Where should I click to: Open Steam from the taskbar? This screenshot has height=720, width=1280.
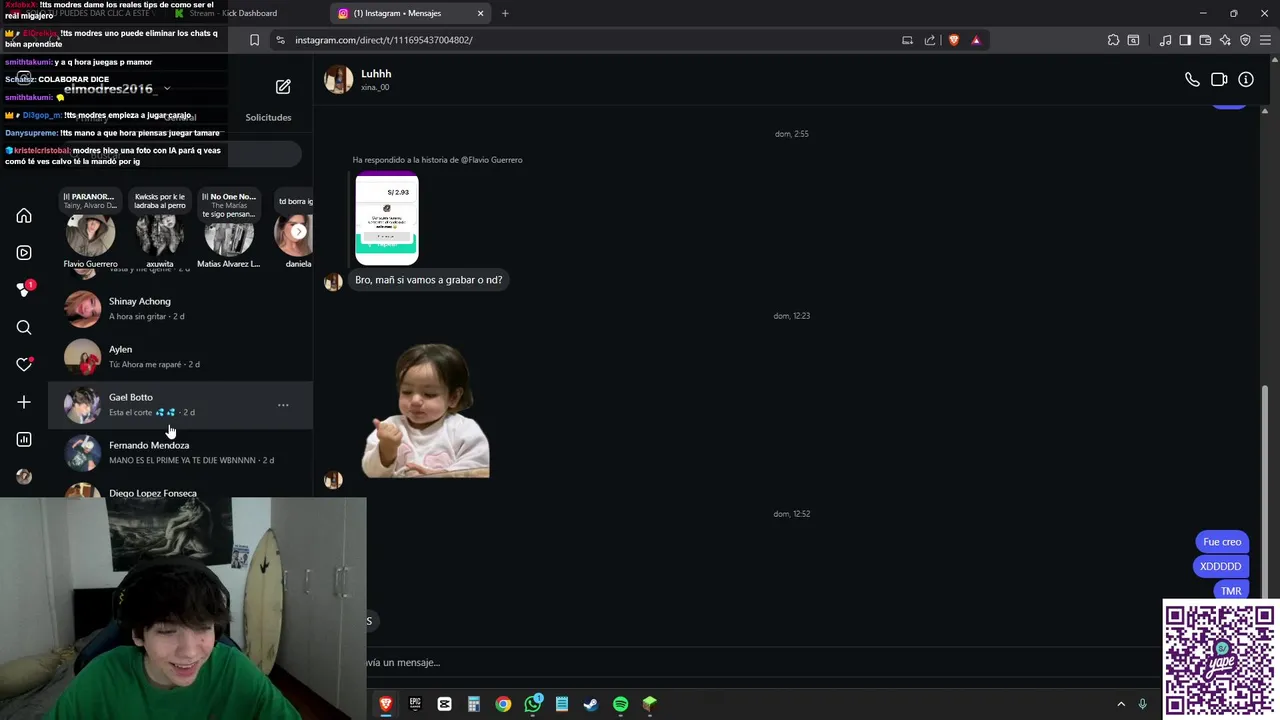pyautogui.click(x=591, y=704)
